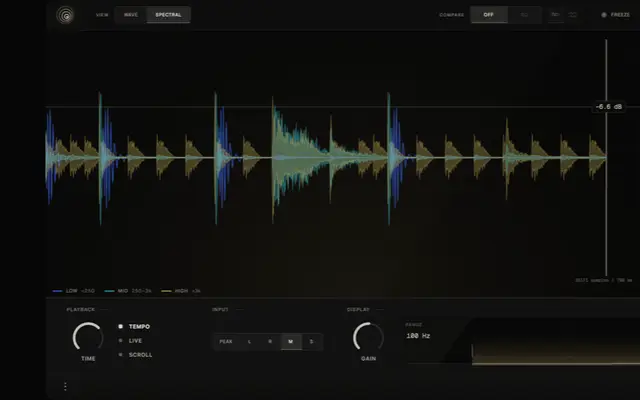Click the MID band legend entry
The height and width of the screenshot is (400, 640).
[x=128, y=291]
